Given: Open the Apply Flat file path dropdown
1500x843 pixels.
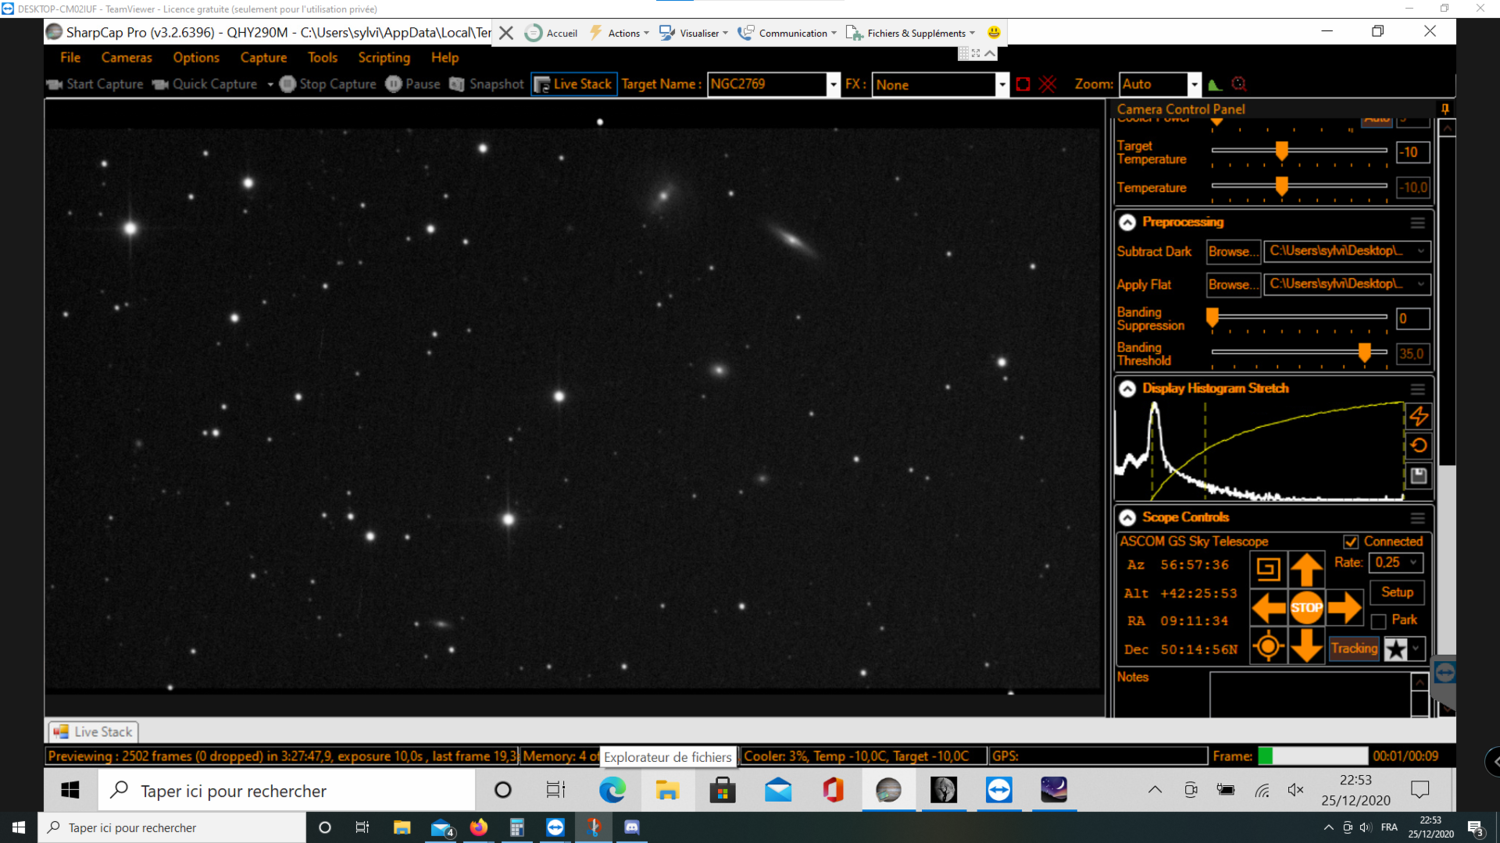Looking at the screenshot, I should pyautogui.click(x=1421, y=284).
